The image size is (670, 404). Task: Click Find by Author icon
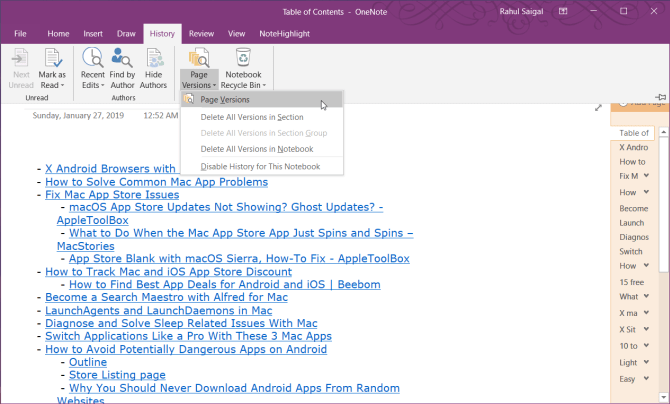click(x=123, y=59)
